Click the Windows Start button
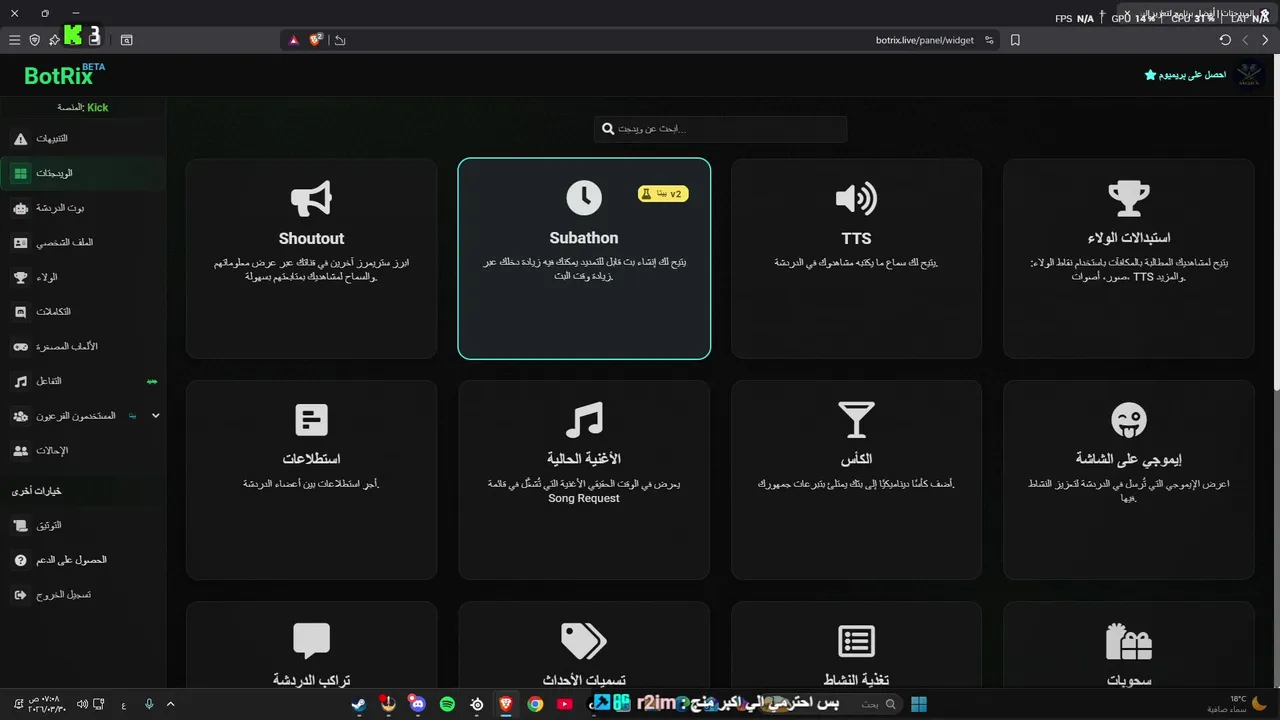Viewport: 1280px width, 720px height. [x=919, y=704]
